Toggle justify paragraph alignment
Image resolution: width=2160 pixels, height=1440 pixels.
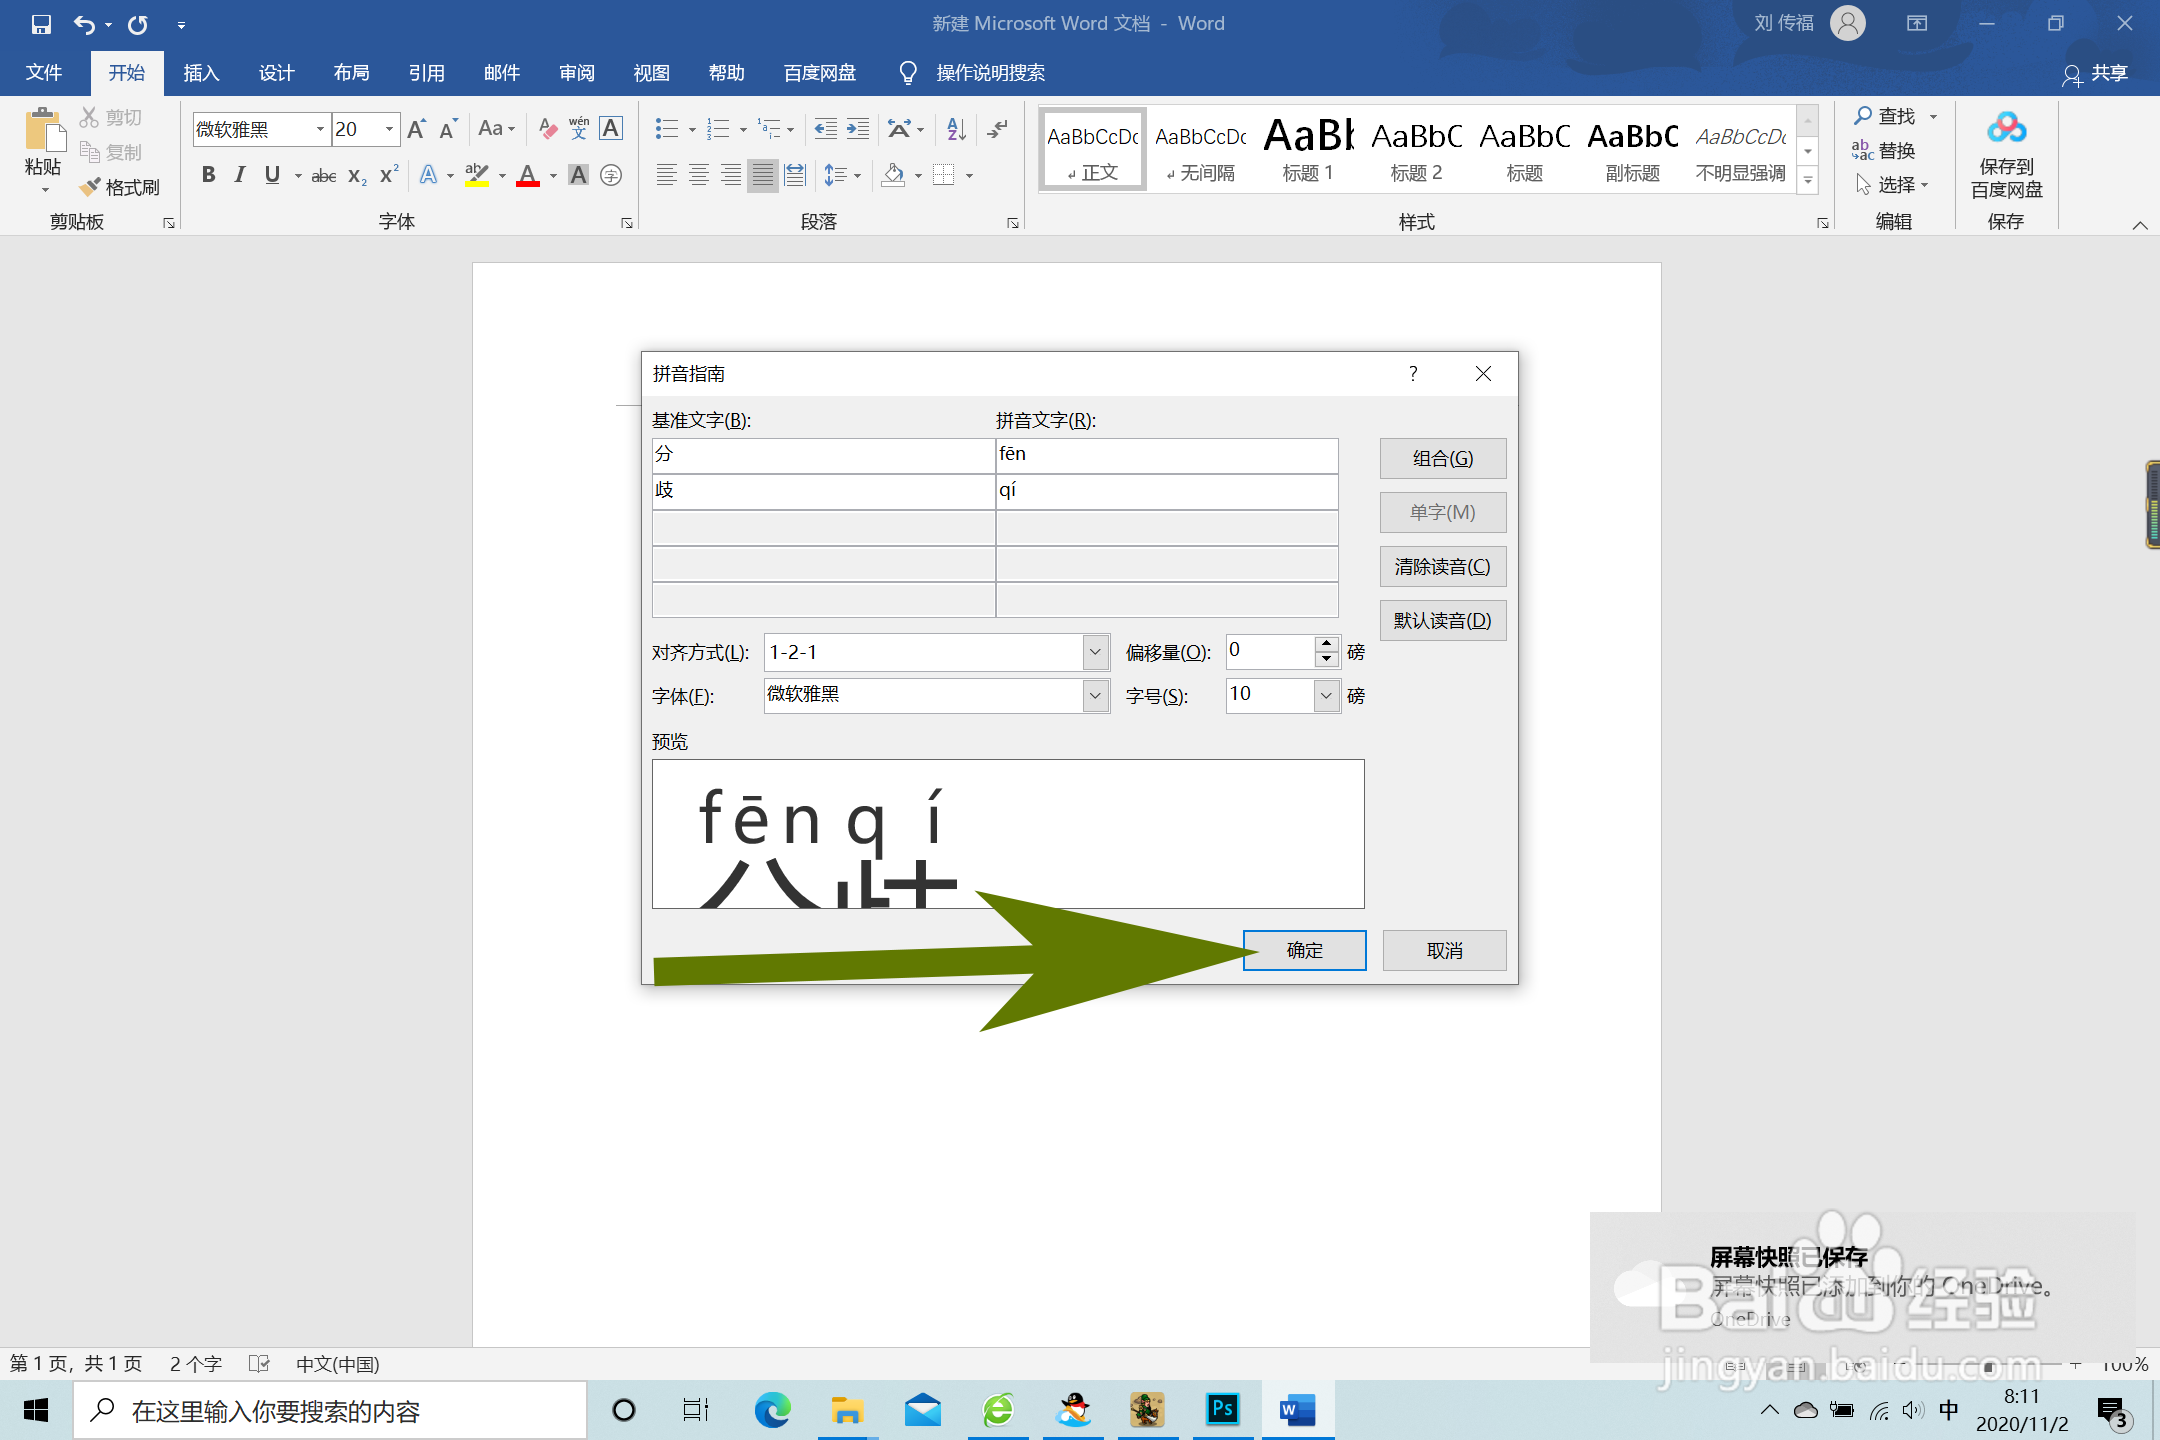coord(762,176)
